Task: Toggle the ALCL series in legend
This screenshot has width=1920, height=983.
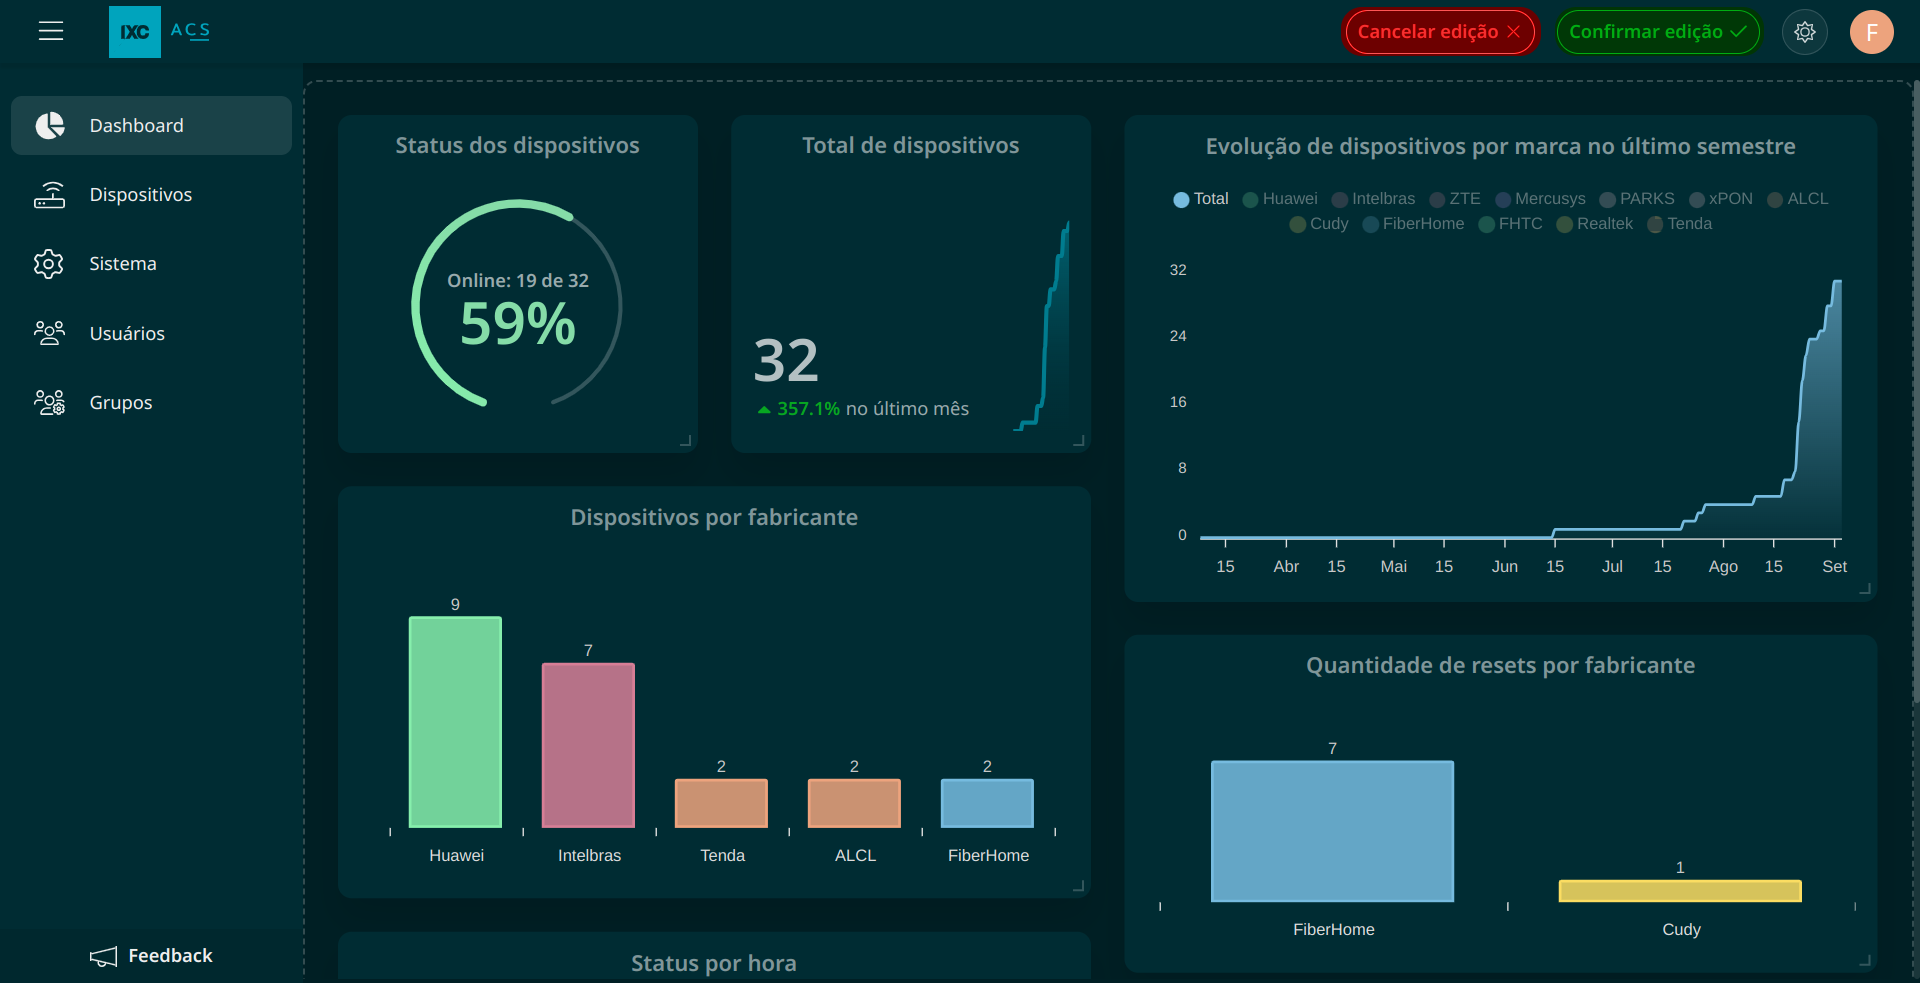Action: tap(1797, 199)
